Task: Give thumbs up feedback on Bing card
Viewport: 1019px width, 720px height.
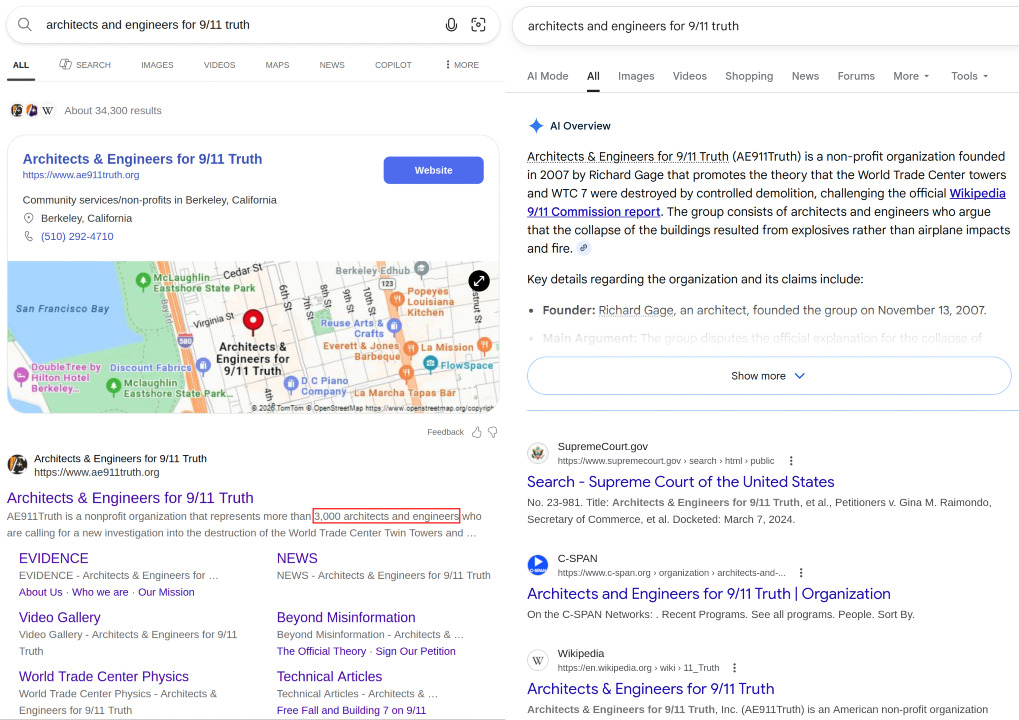Action: pos(476,432)
